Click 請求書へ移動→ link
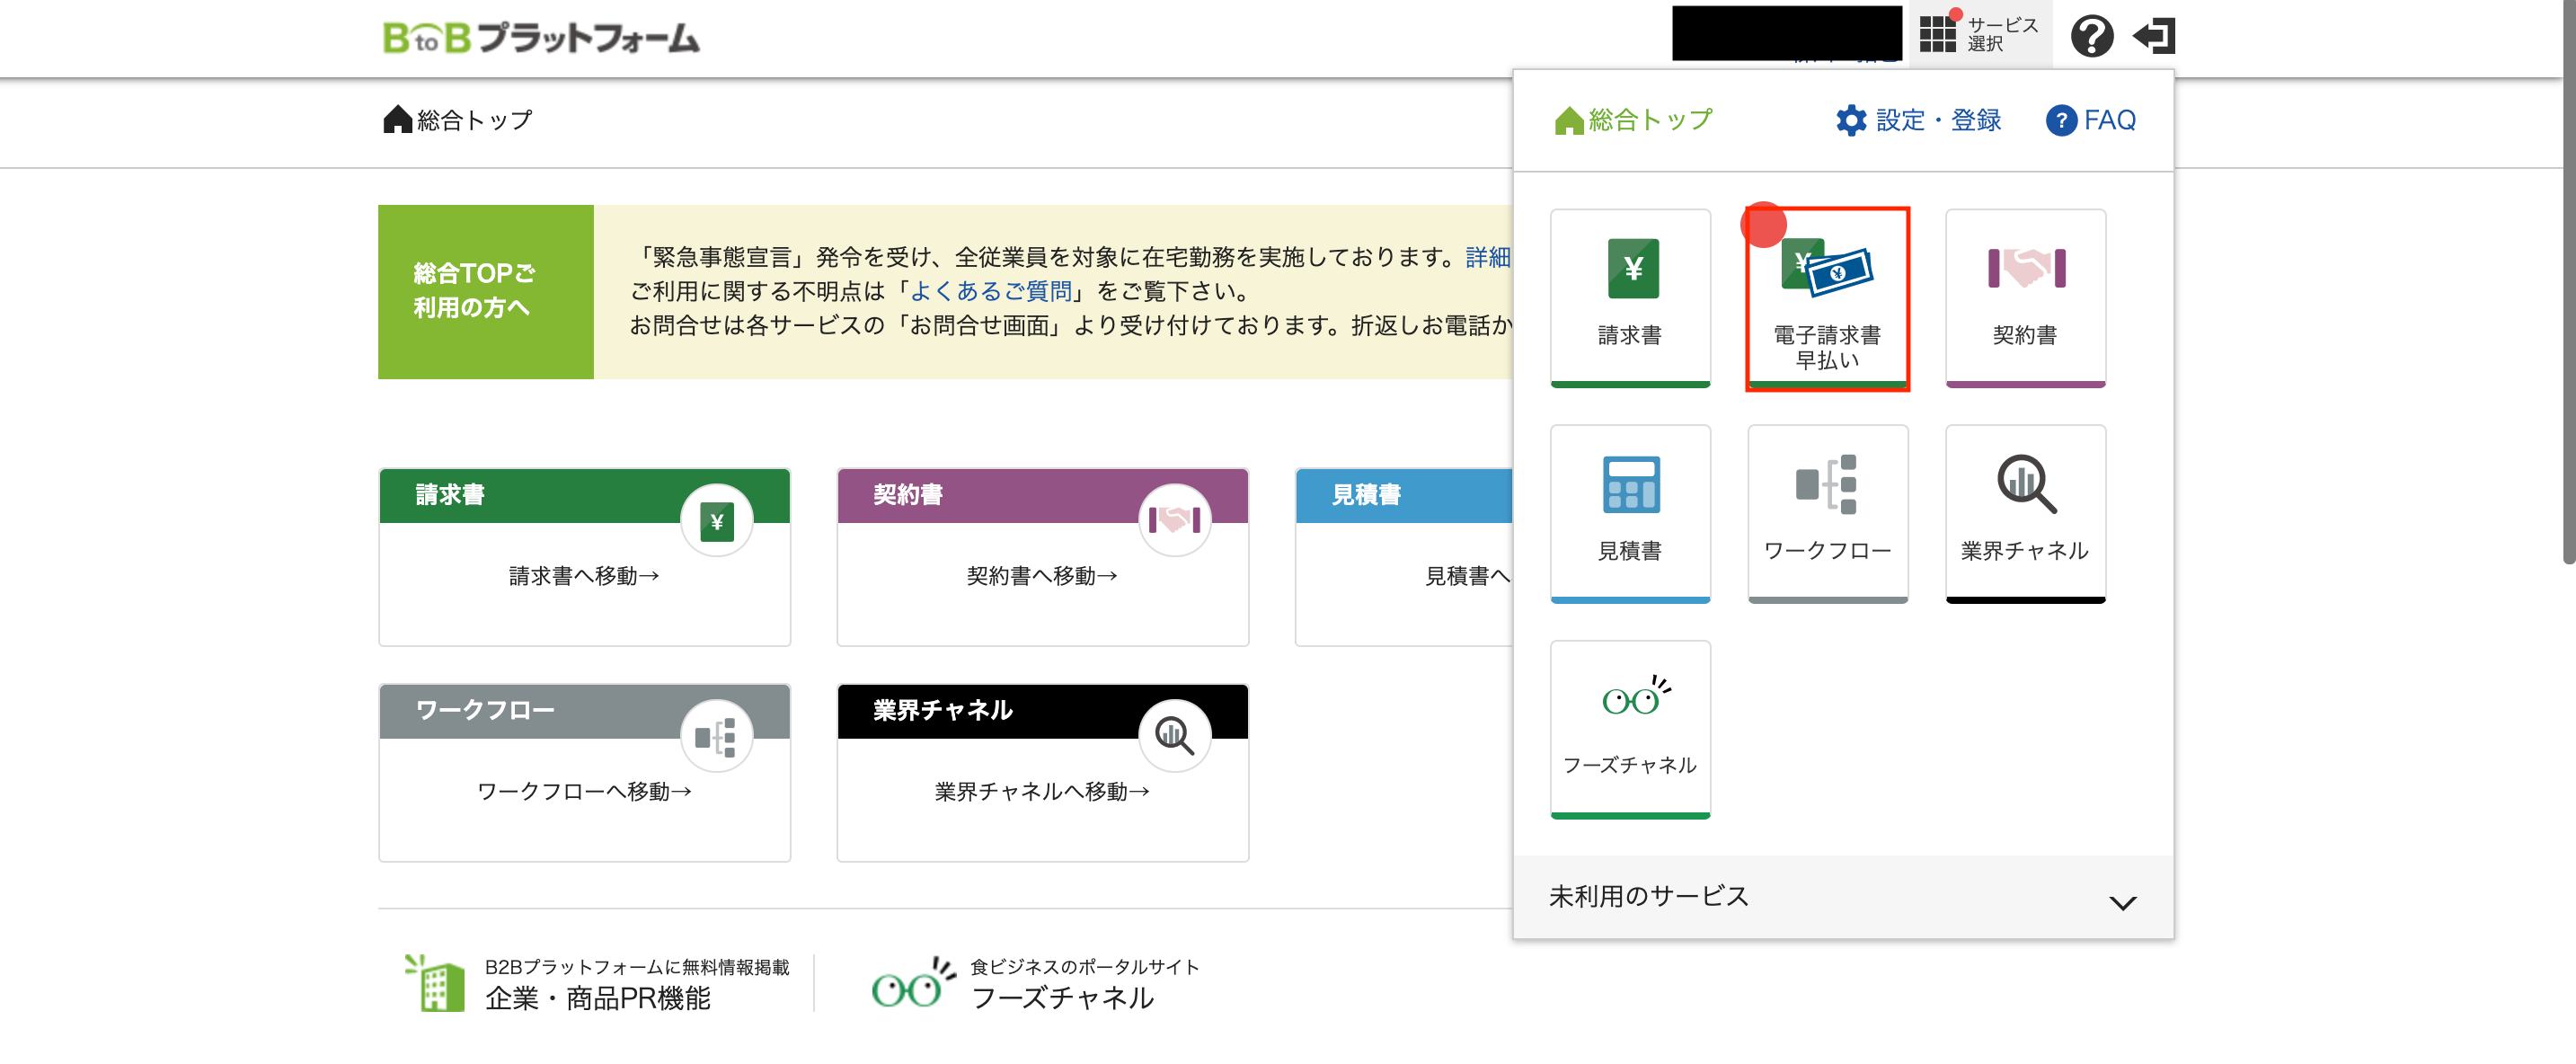The height and width of the screenshot is (1064, 2576). (x=584, y=576)
